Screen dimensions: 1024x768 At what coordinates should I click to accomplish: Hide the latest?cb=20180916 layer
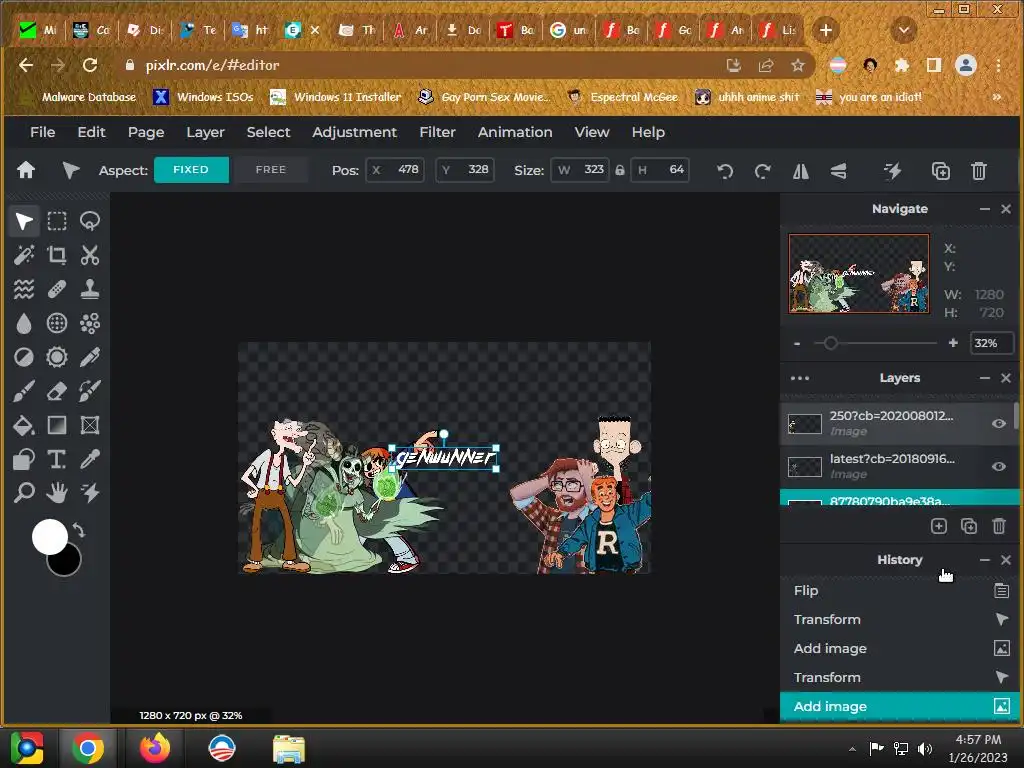coord(999,466)
